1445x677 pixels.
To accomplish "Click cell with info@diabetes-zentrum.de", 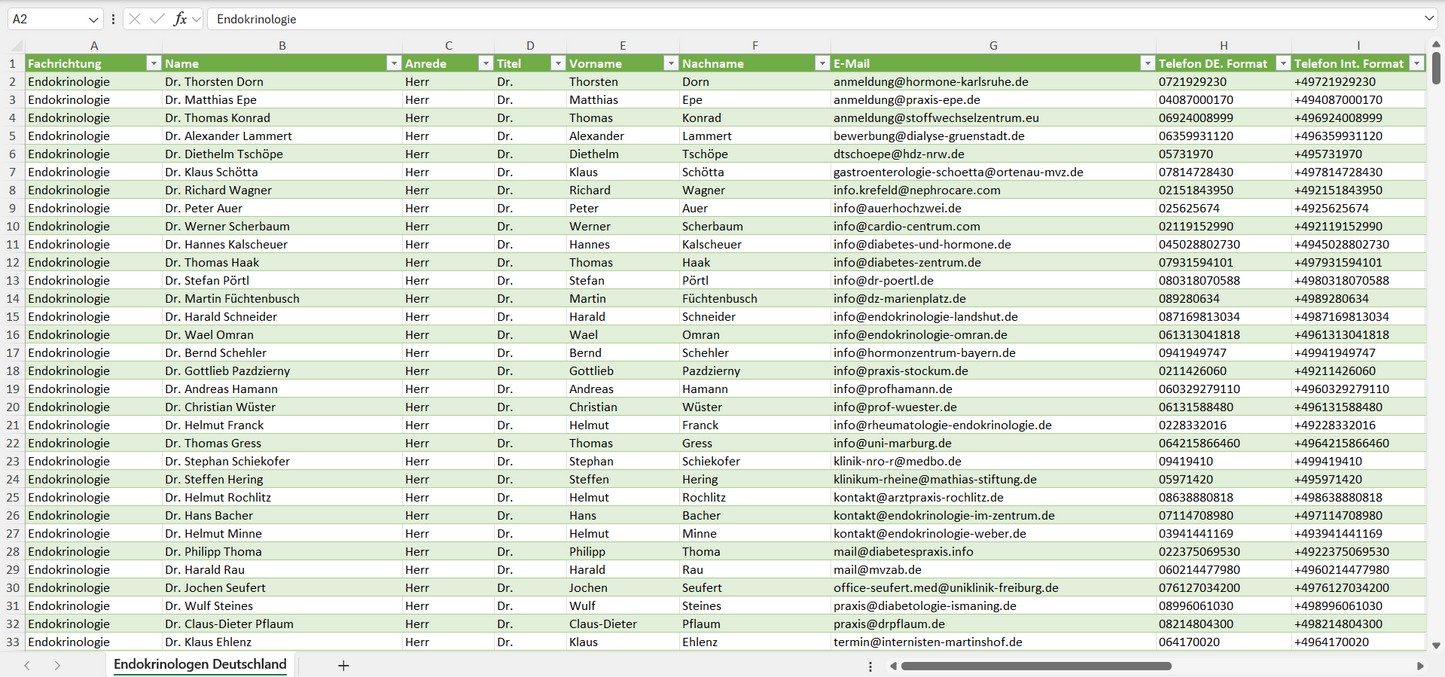I will point(907,263).
